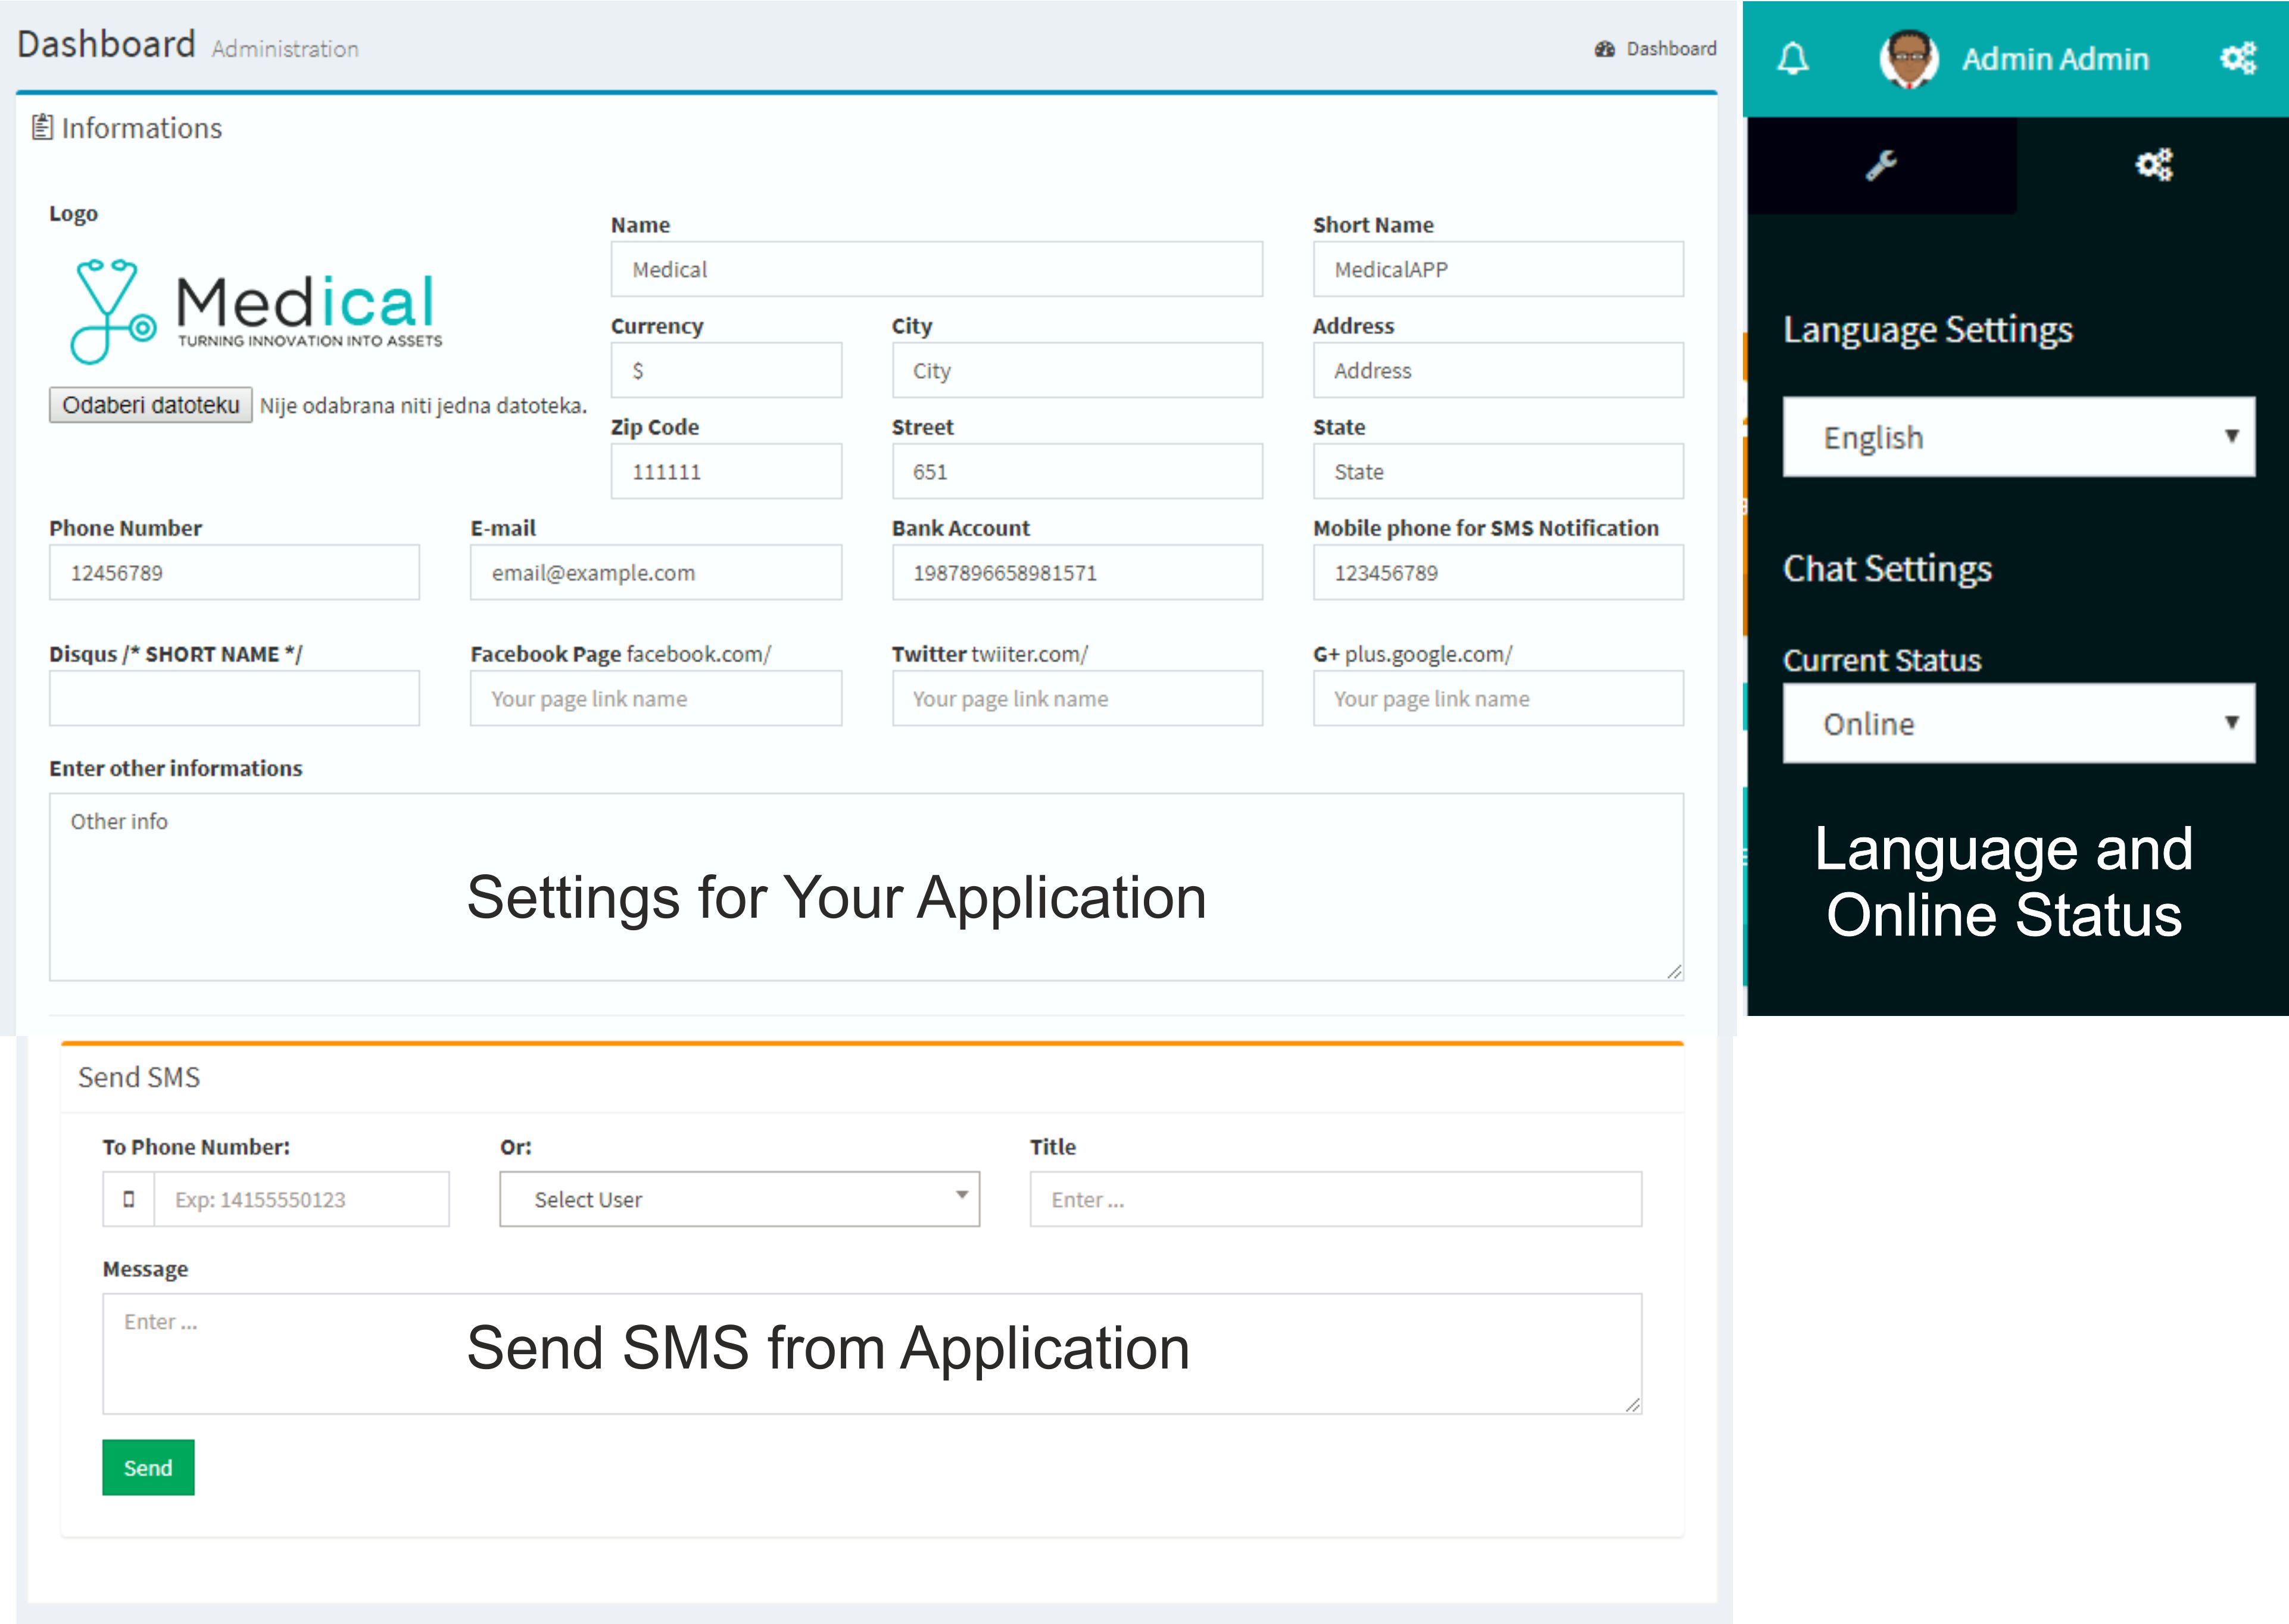Click the Enter other informations textarea
Viewport: 2289px width, 1624px height.
pos(866,886)
